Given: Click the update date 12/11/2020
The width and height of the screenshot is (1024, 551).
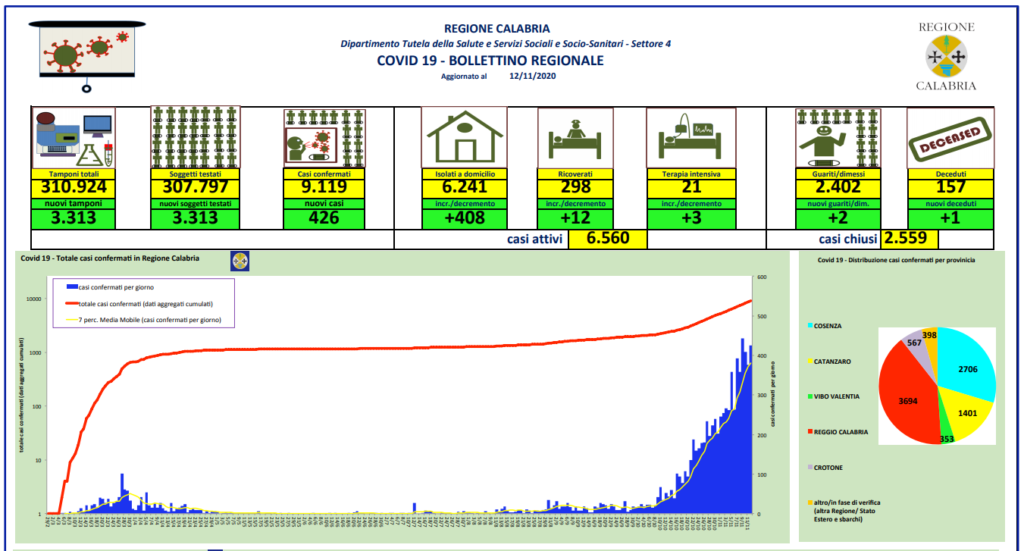Looking at the screenshot, I should tap(531, 76).
